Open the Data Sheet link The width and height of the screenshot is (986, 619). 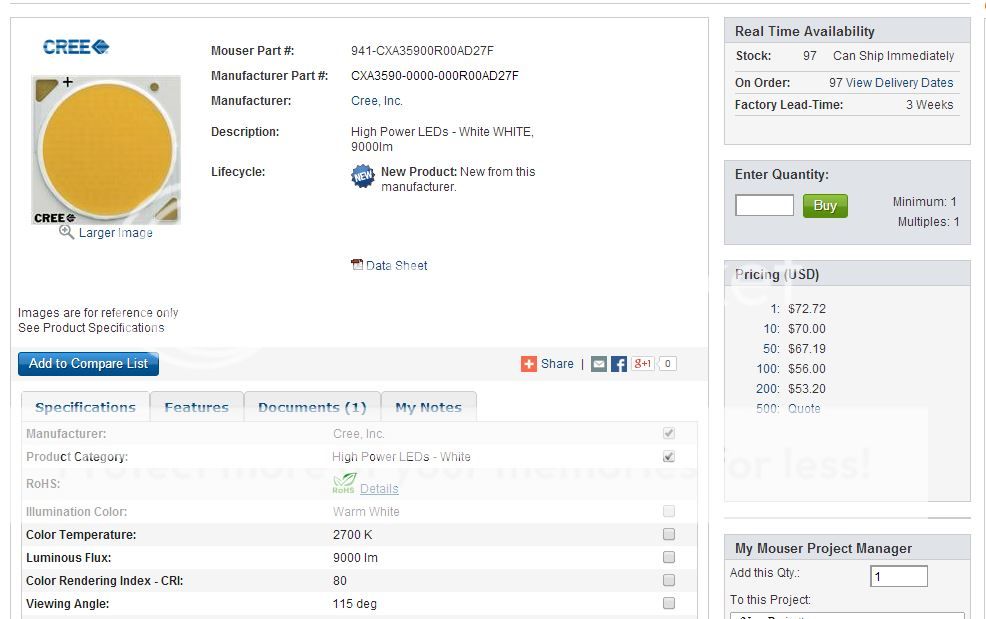pyautogui.click(x=396, y=265)
